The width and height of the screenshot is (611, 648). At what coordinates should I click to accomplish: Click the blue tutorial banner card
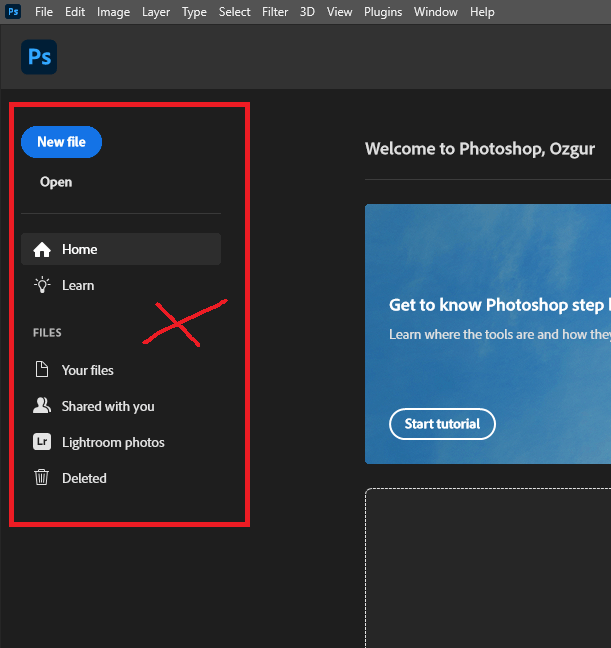(488, 334)
